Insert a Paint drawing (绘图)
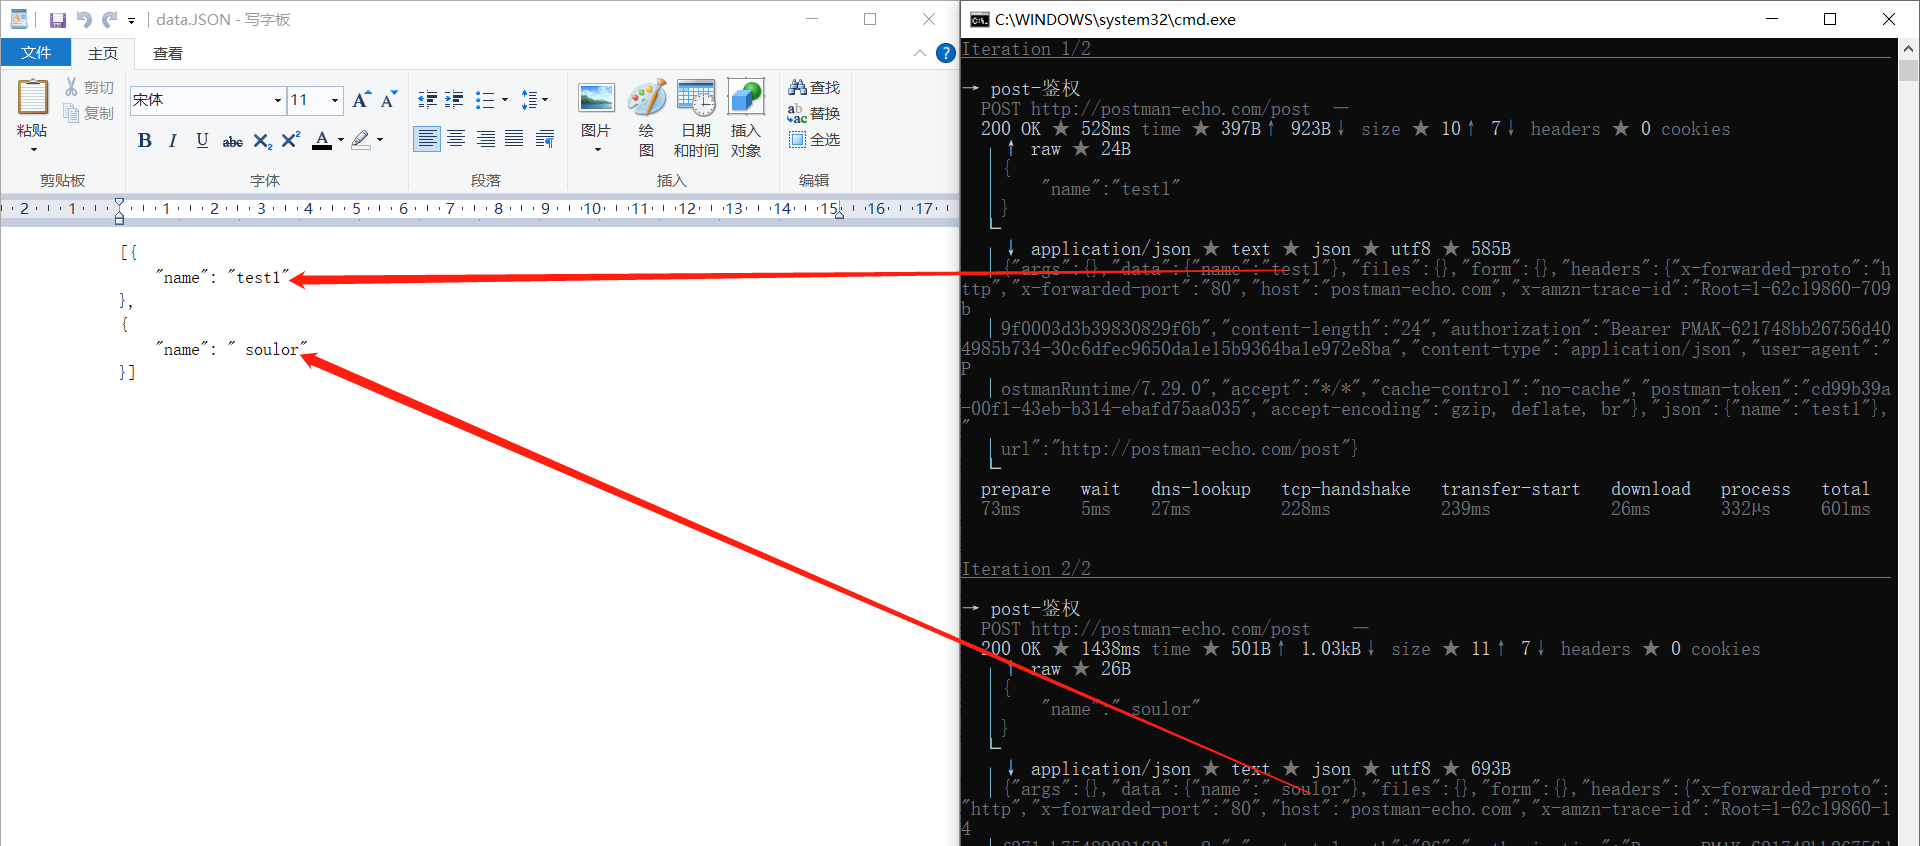The image size is (1920, 846). [646, 118]
